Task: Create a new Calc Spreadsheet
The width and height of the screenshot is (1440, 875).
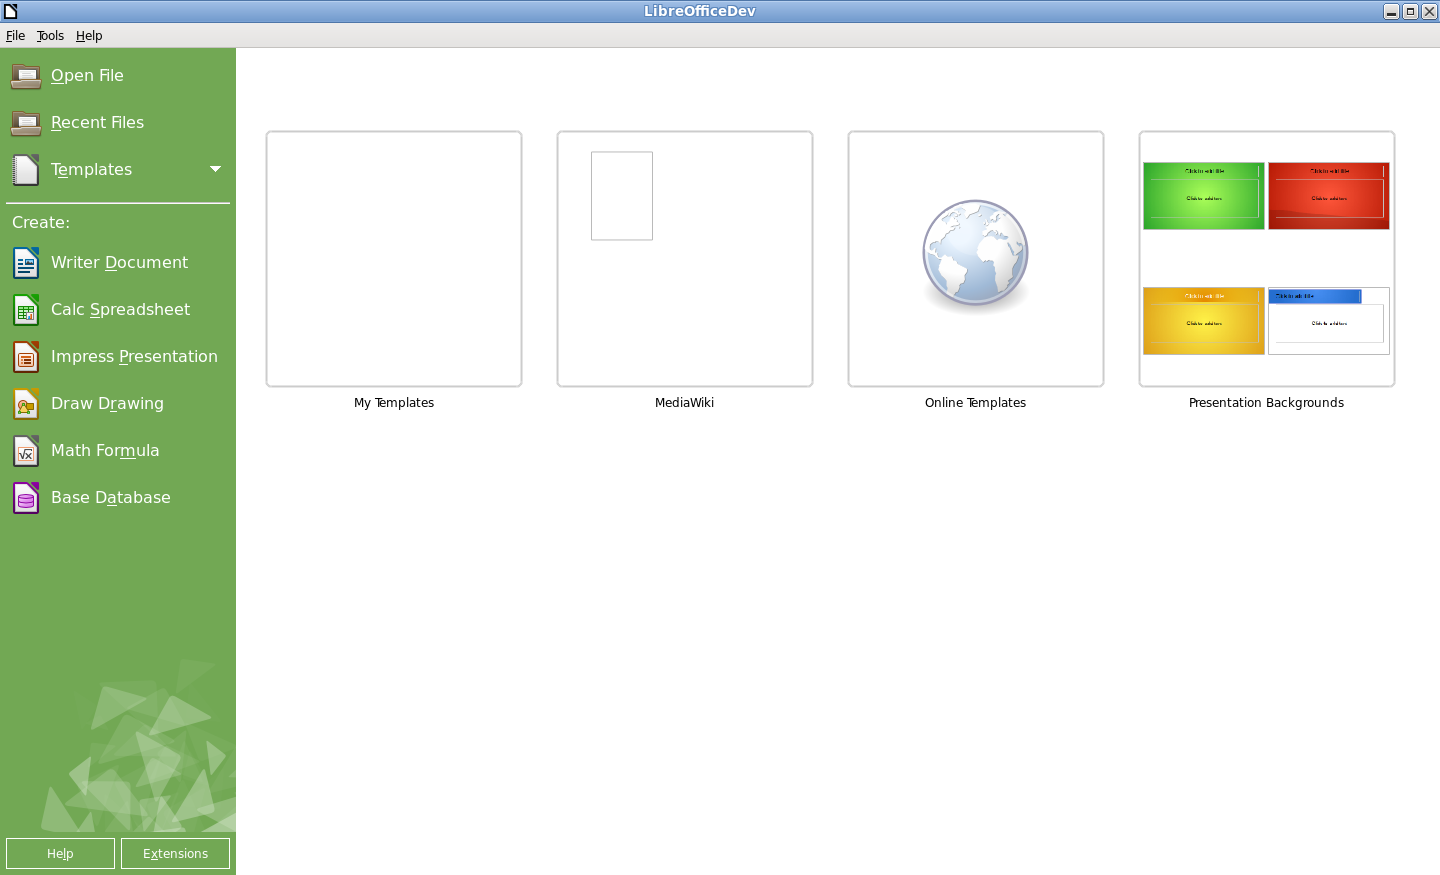Action: coord(119,310)
